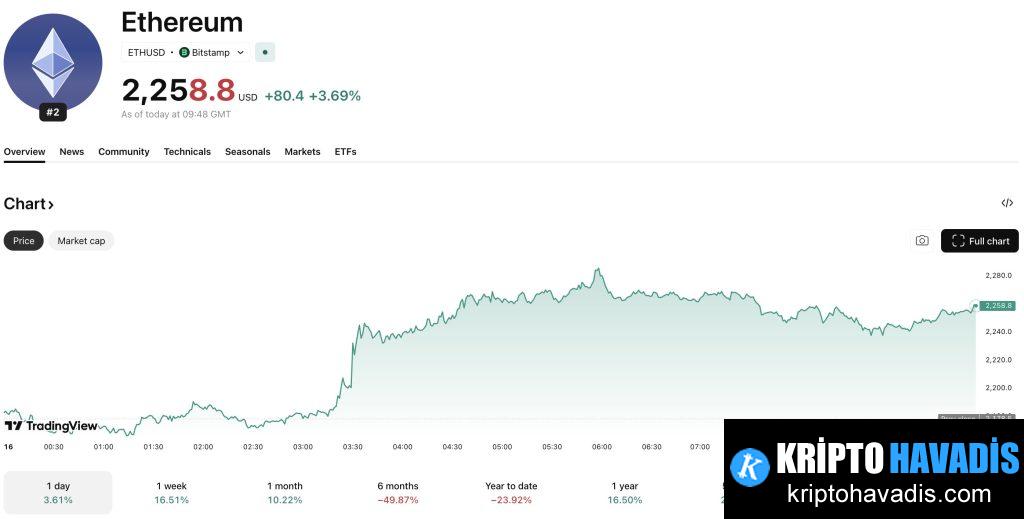Screen dimensions: 1024x519
Task: Switch to the Community tab
Action: coord(124,151)
